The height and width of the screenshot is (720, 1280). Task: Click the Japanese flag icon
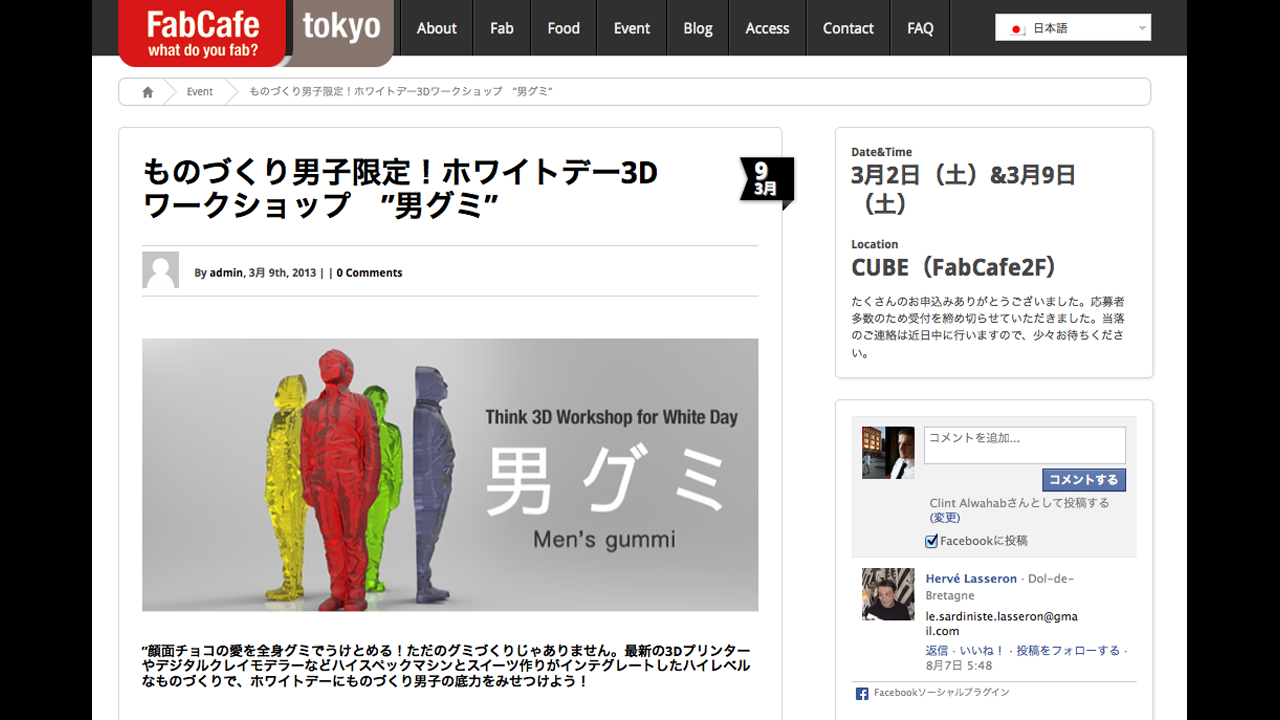[1018, 29]
